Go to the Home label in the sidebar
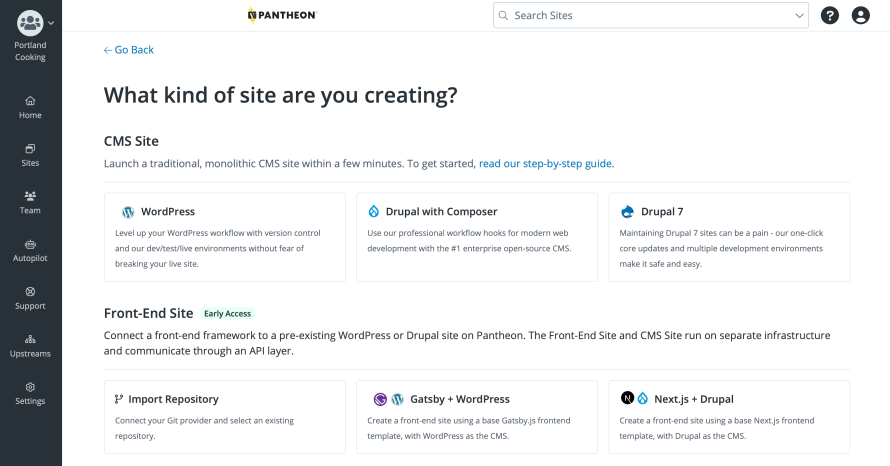This screenshot has height=466, width=890. [30, 115]
